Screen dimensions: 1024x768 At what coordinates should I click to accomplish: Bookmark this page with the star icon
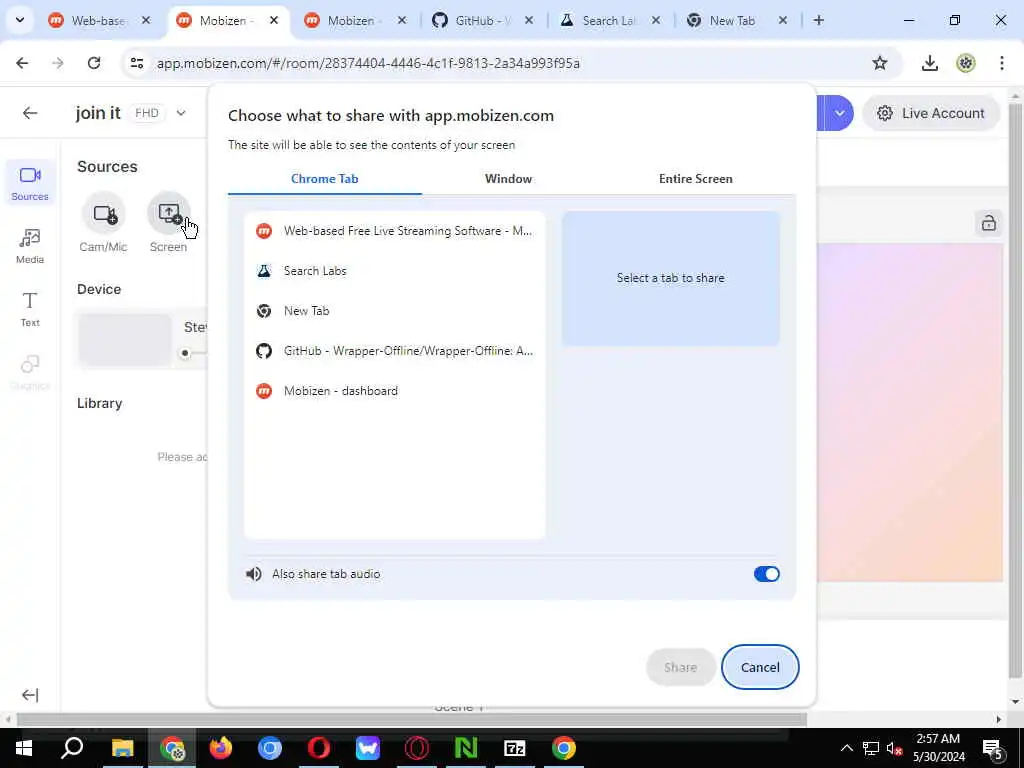pos(880,63)
